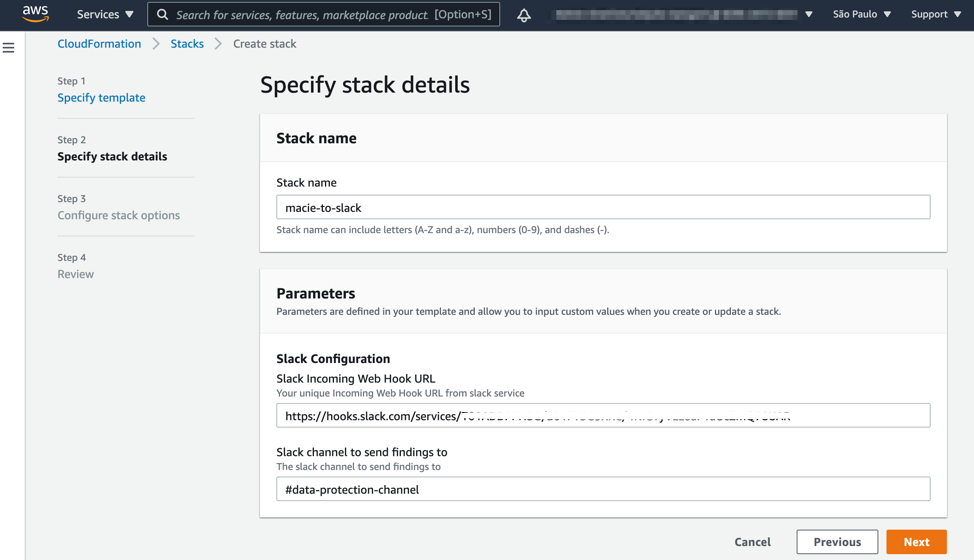
Task: Open the São Paulo region selector
Action: [862, 14]
